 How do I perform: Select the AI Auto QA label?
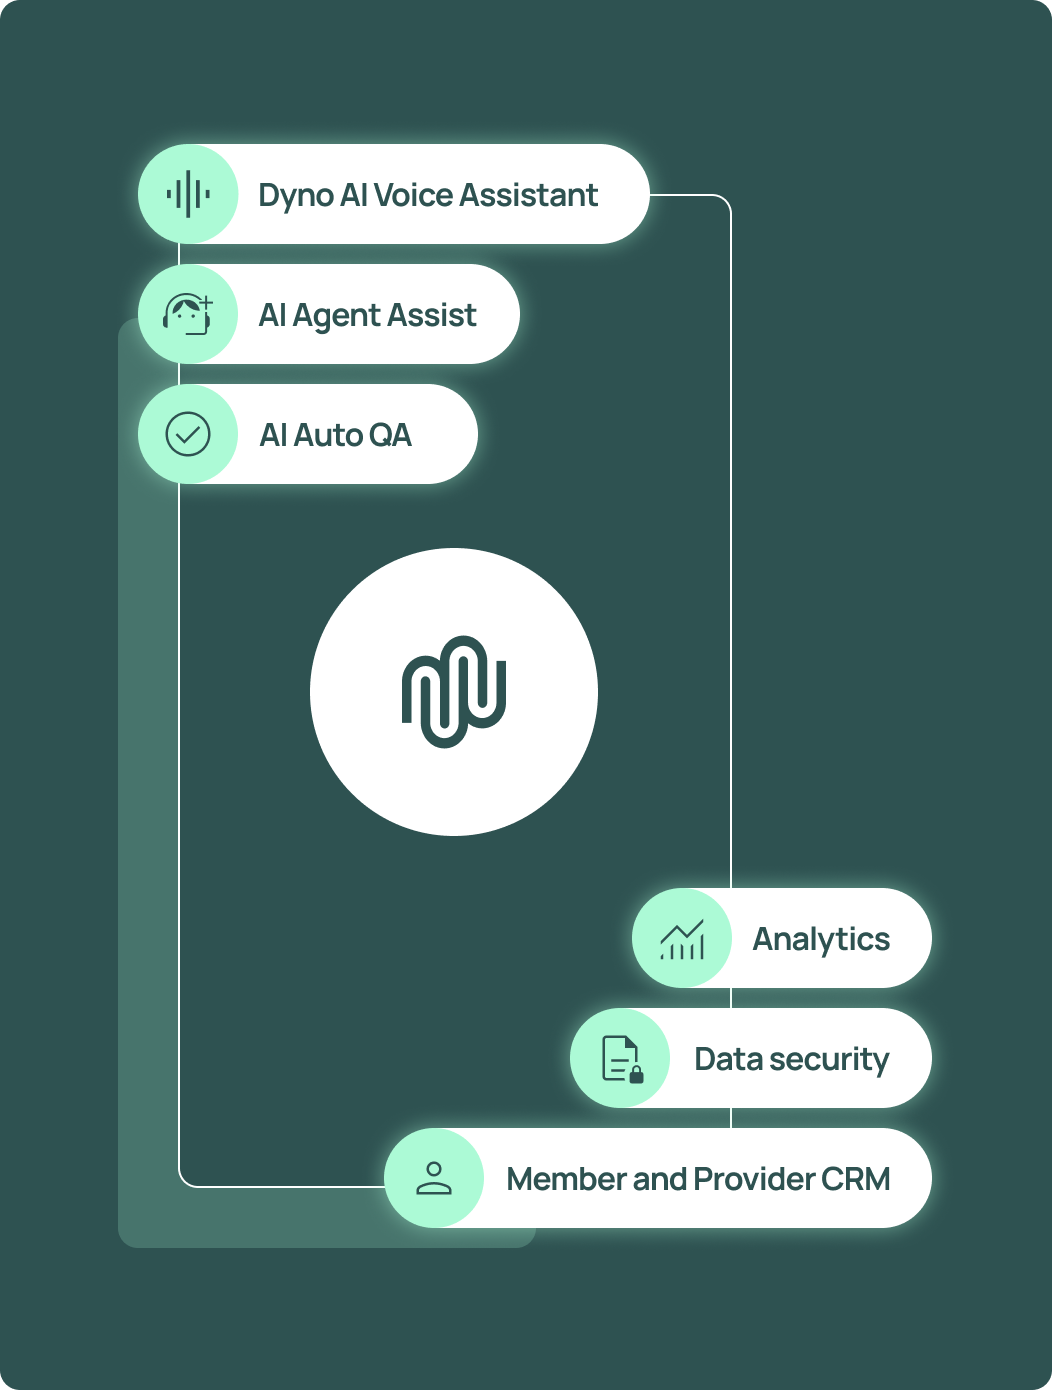336,435
